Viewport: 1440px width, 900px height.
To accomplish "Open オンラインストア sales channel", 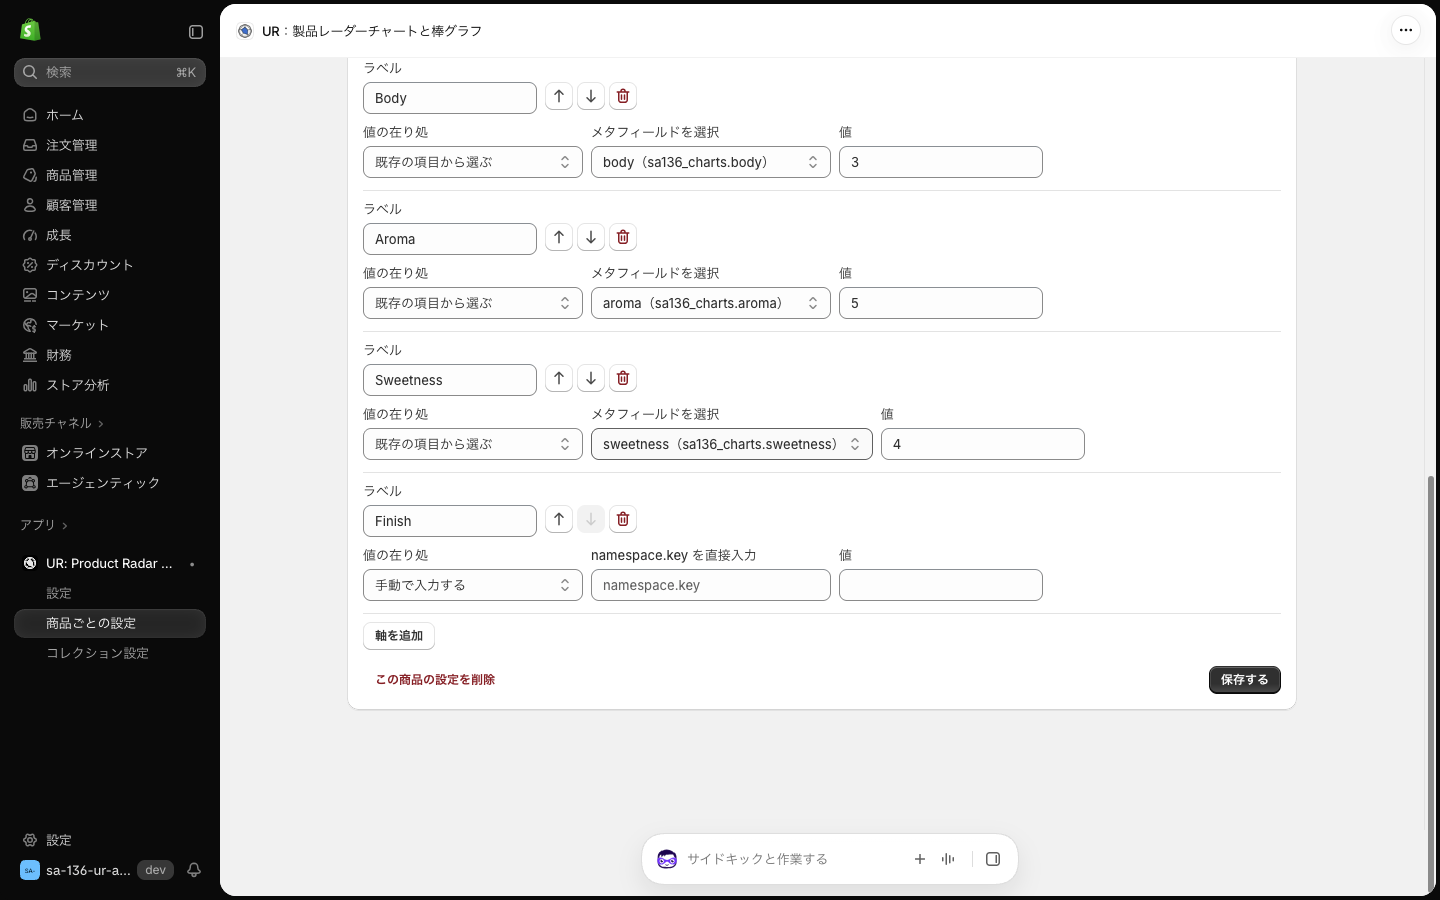I will tap(110, 453).
